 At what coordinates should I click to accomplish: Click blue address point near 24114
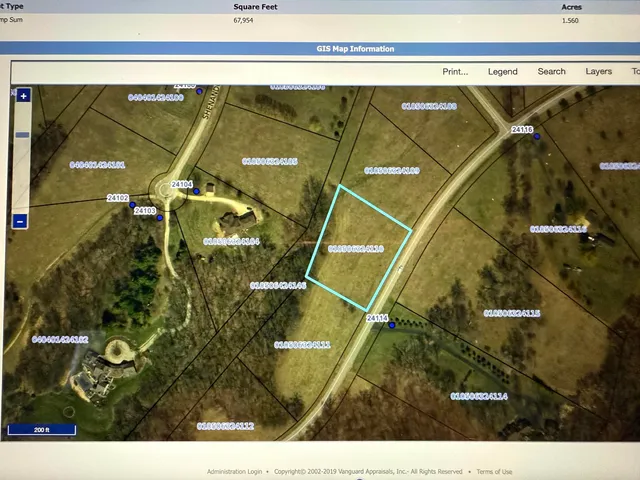pos(392,325)
